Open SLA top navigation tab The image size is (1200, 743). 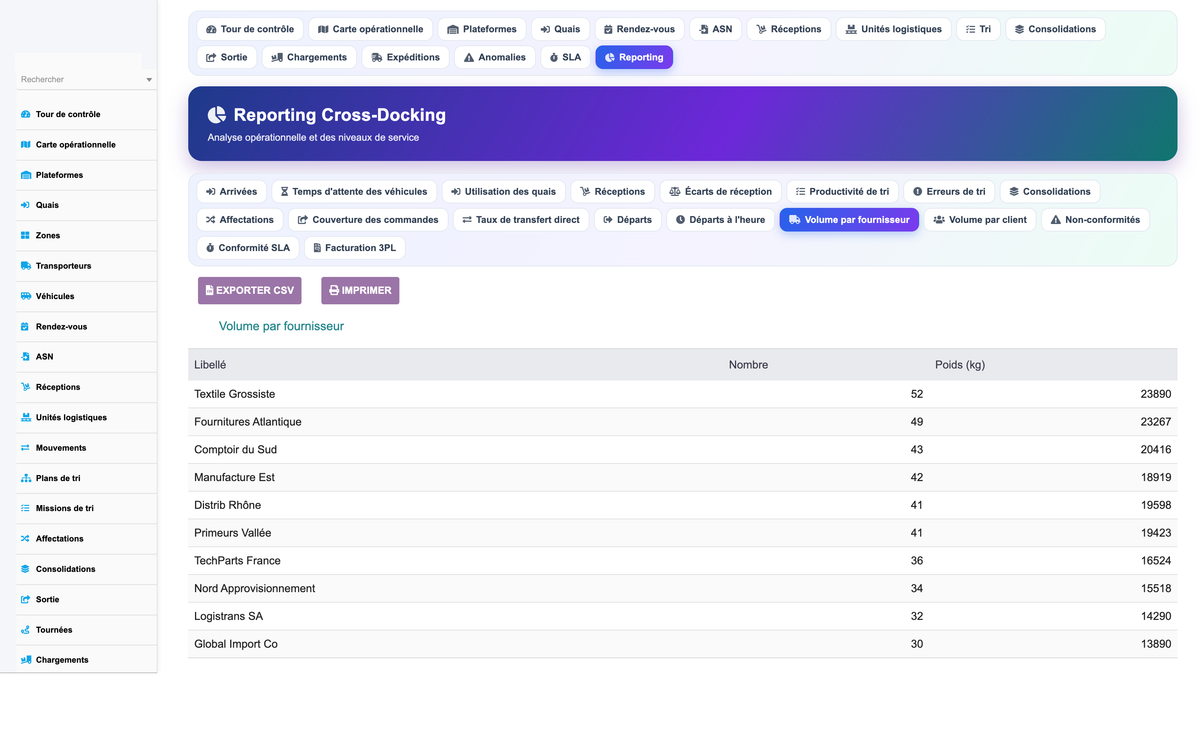click(566, 57)
